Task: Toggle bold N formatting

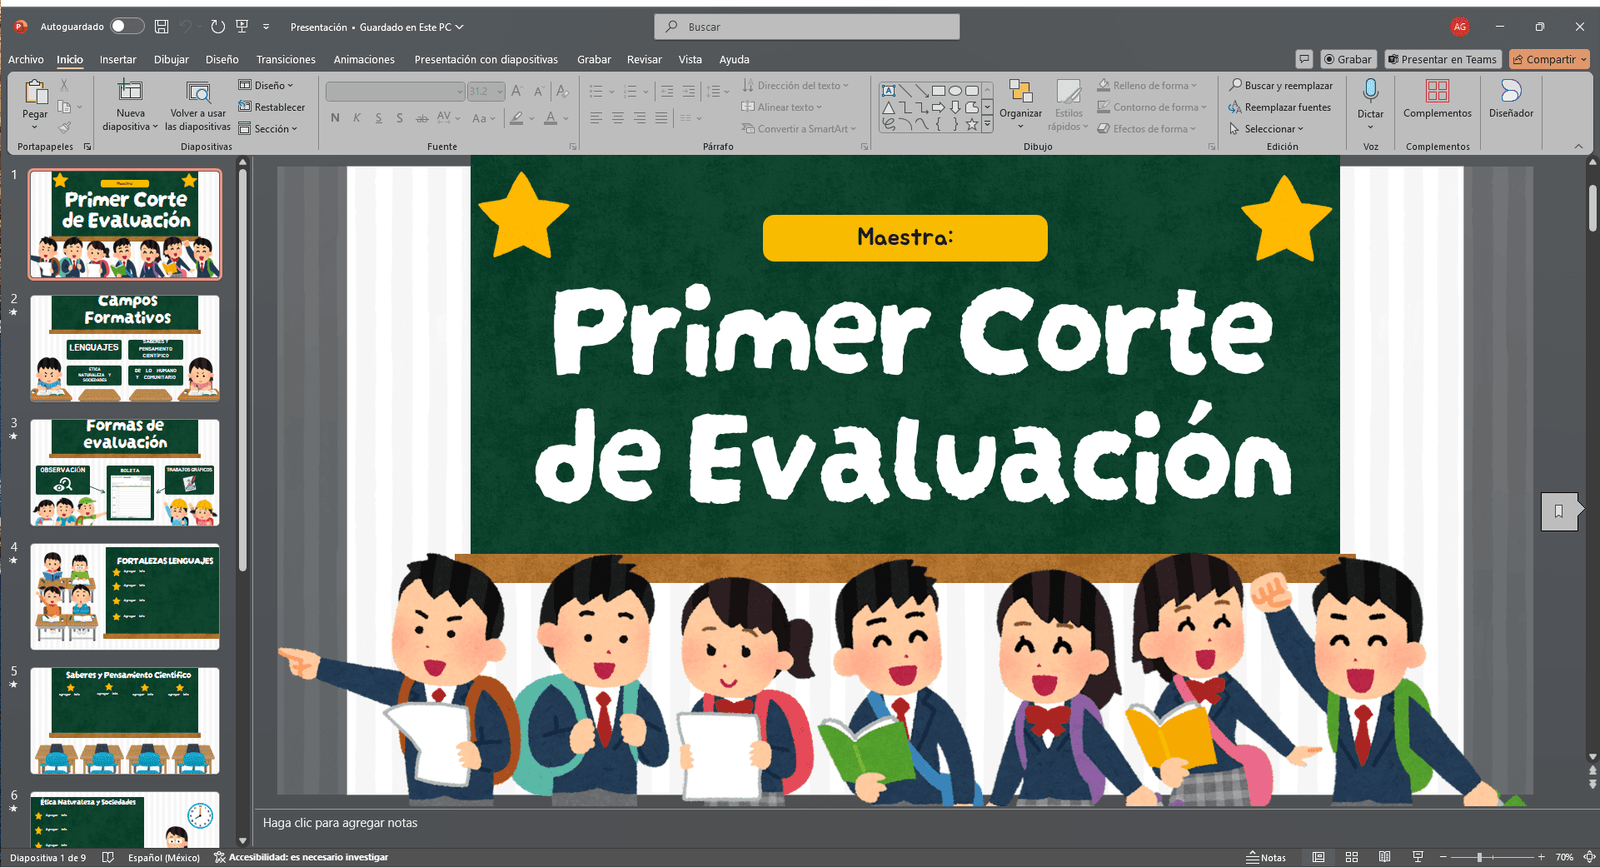Action: tap(335, 118)
